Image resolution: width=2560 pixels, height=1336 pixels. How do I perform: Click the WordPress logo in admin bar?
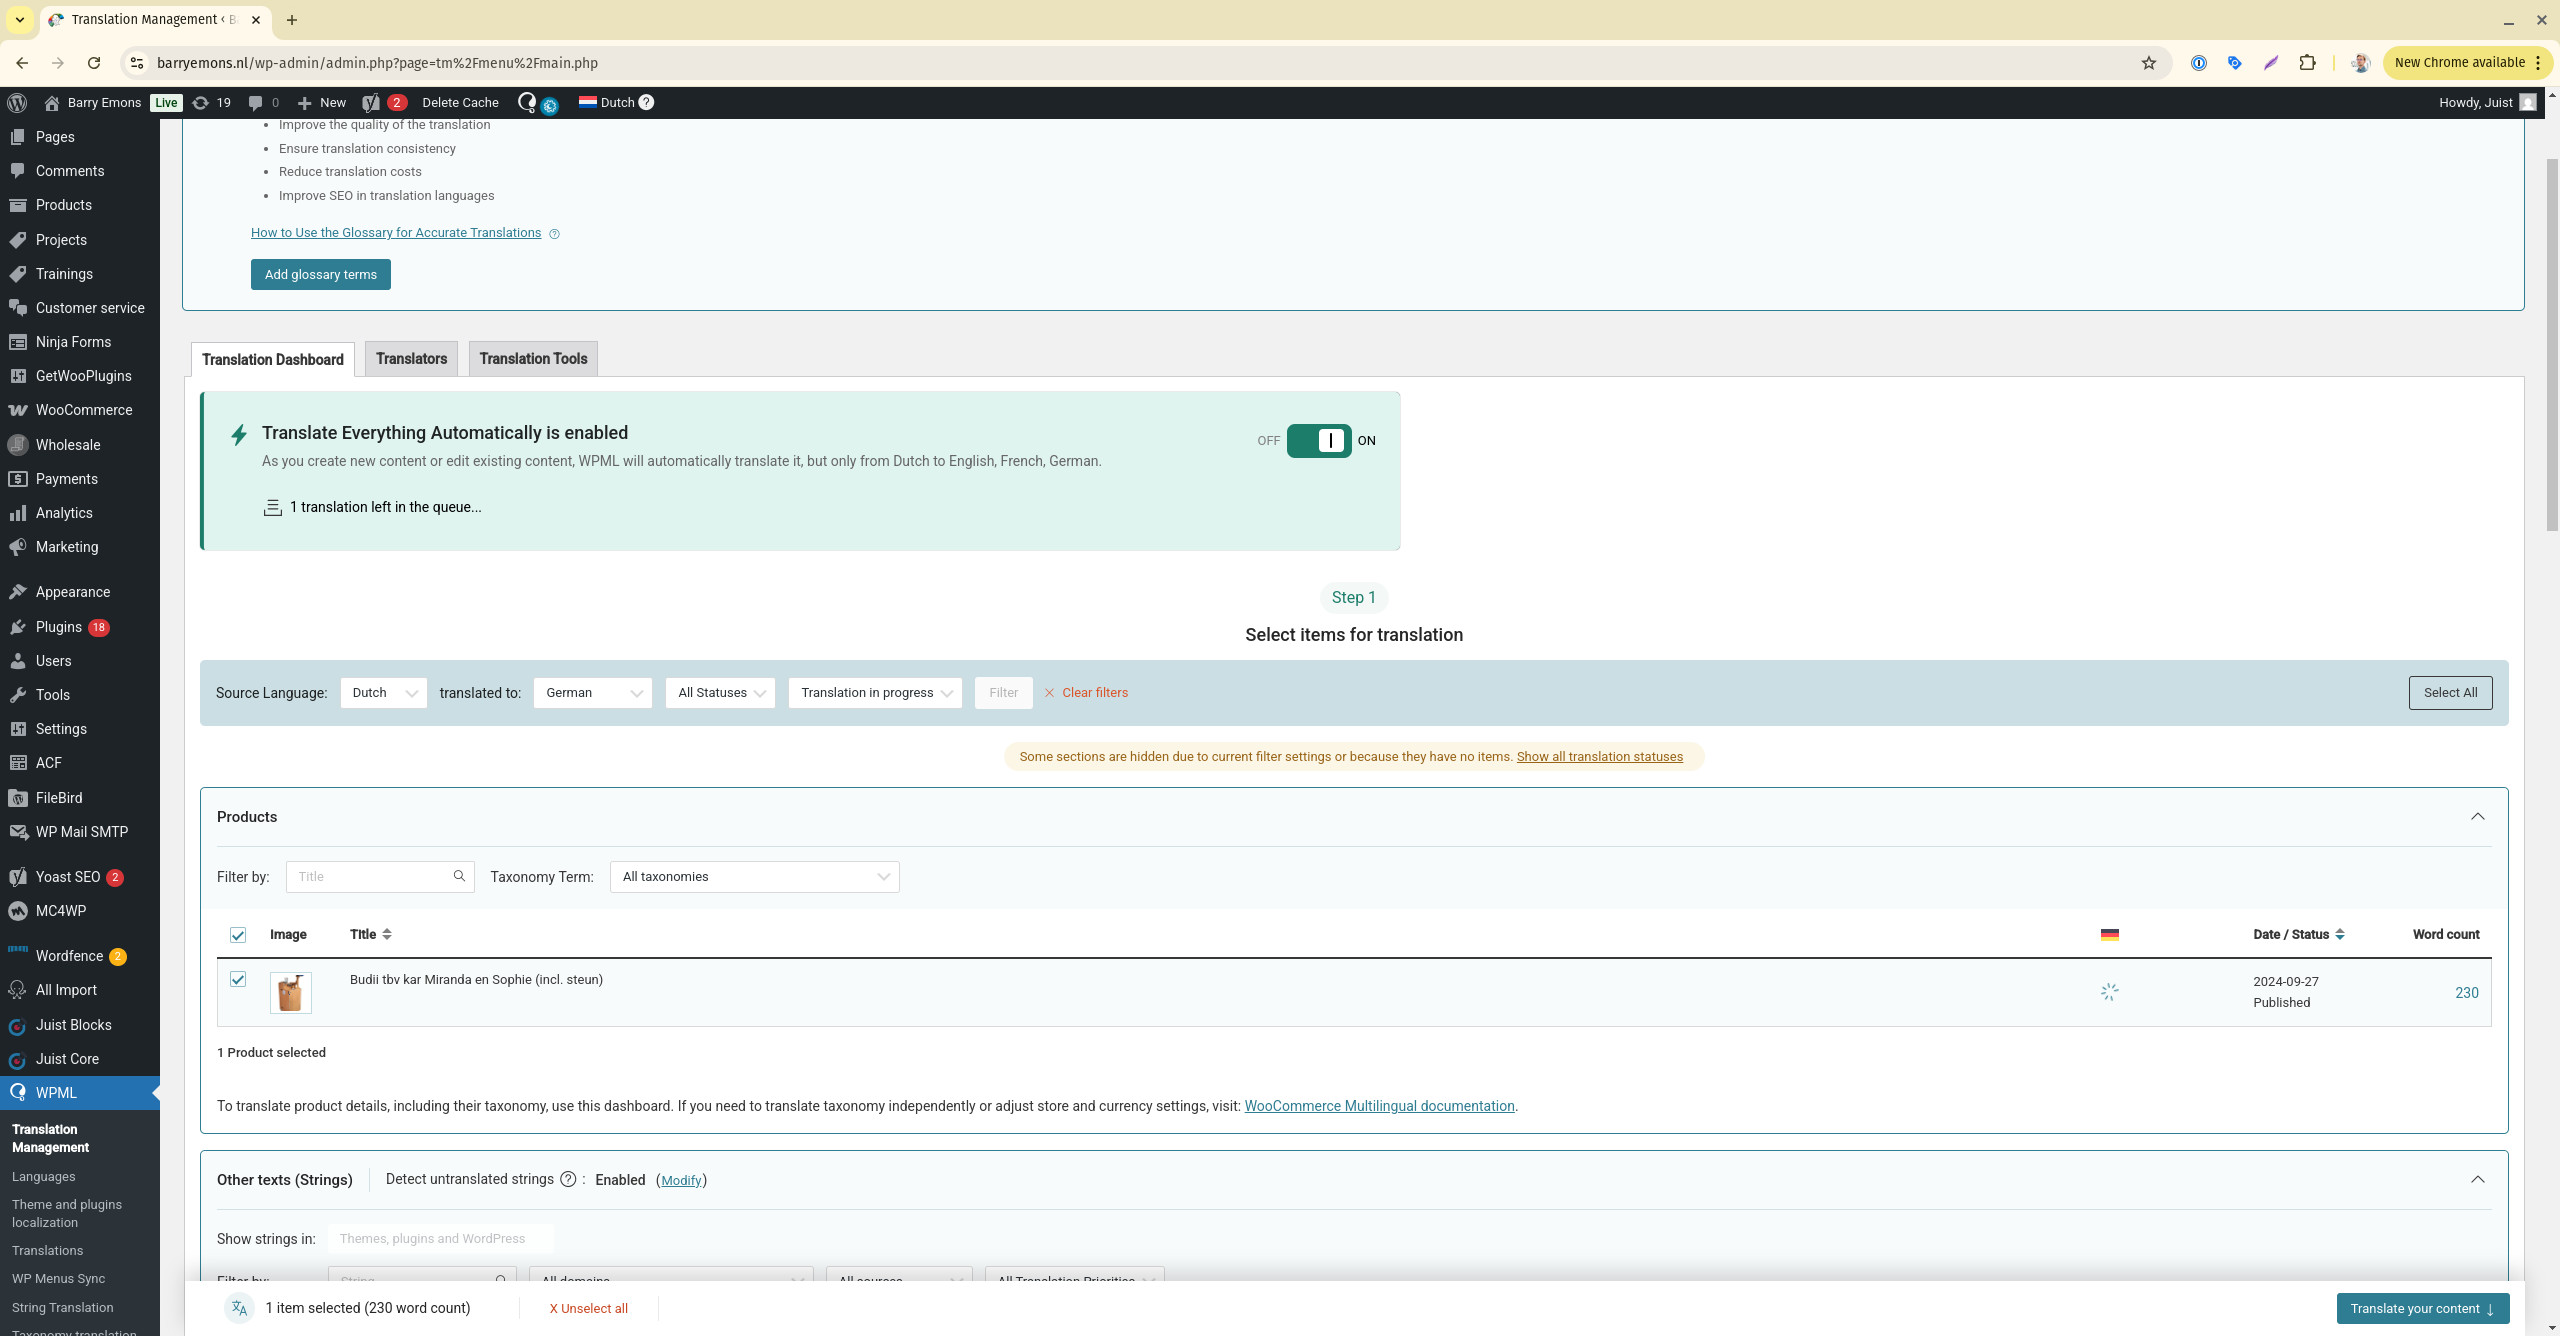17,103
